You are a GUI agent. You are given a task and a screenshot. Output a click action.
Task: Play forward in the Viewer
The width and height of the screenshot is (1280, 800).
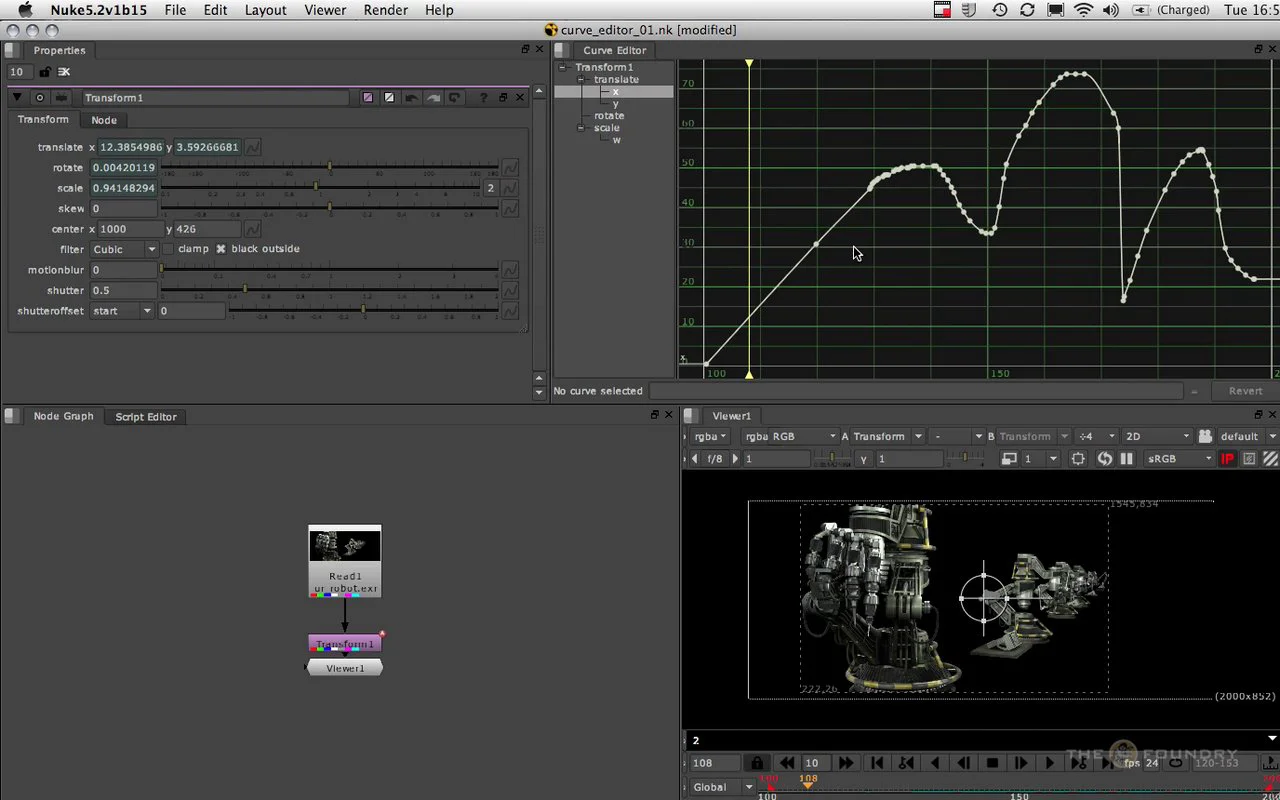coord(1050,763)
